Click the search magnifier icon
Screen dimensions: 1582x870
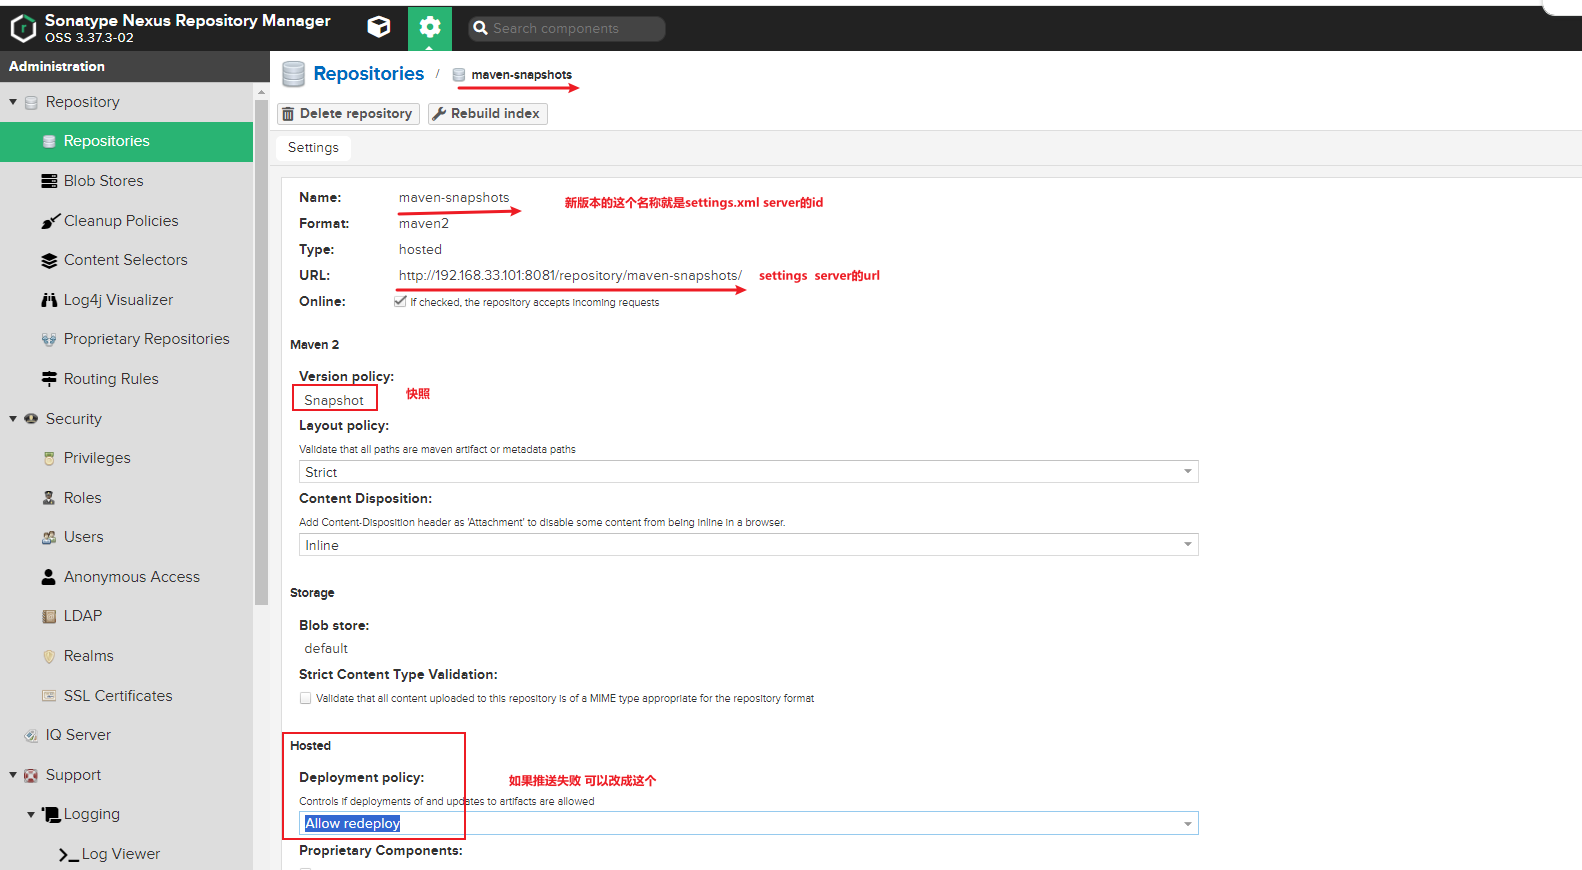point(481,29)
